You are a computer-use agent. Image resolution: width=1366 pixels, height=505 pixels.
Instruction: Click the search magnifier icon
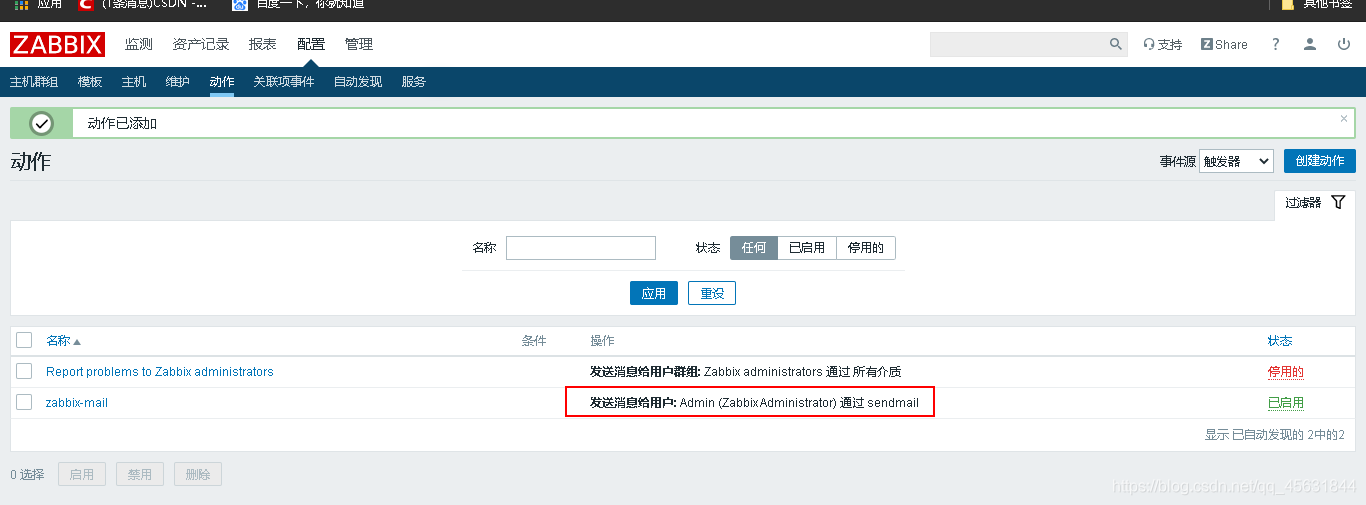[1116, 44]
